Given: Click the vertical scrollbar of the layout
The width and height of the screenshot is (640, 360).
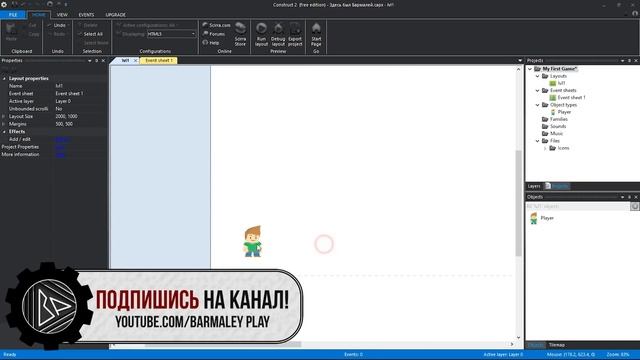Looking at the screenshot, I should [x=519, y=203].
